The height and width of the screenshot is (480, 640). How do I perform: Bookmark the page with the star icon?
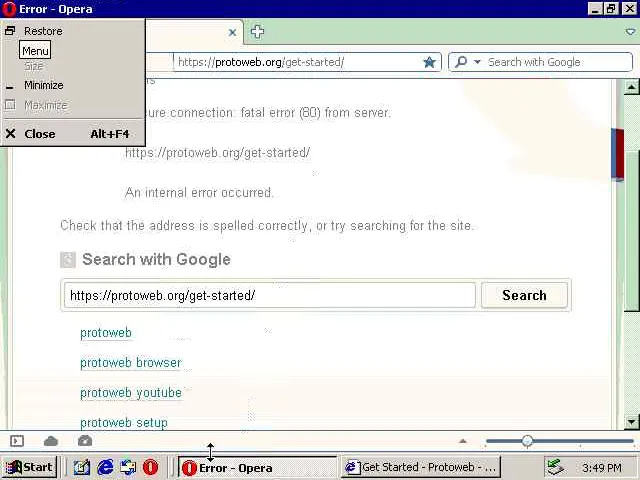(x=429, y=62)
